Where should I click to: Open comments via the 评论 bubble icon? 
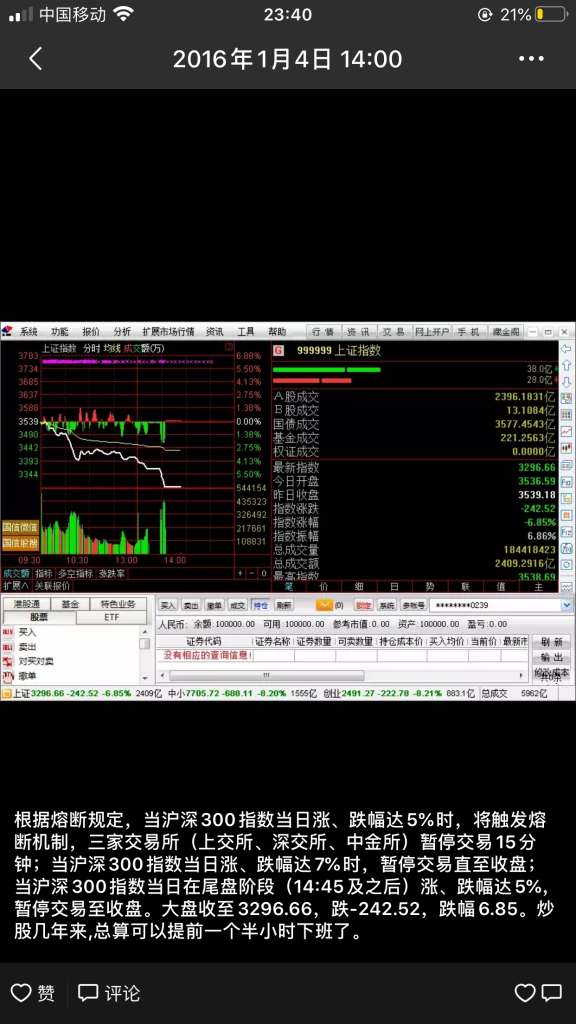(88, 993)
